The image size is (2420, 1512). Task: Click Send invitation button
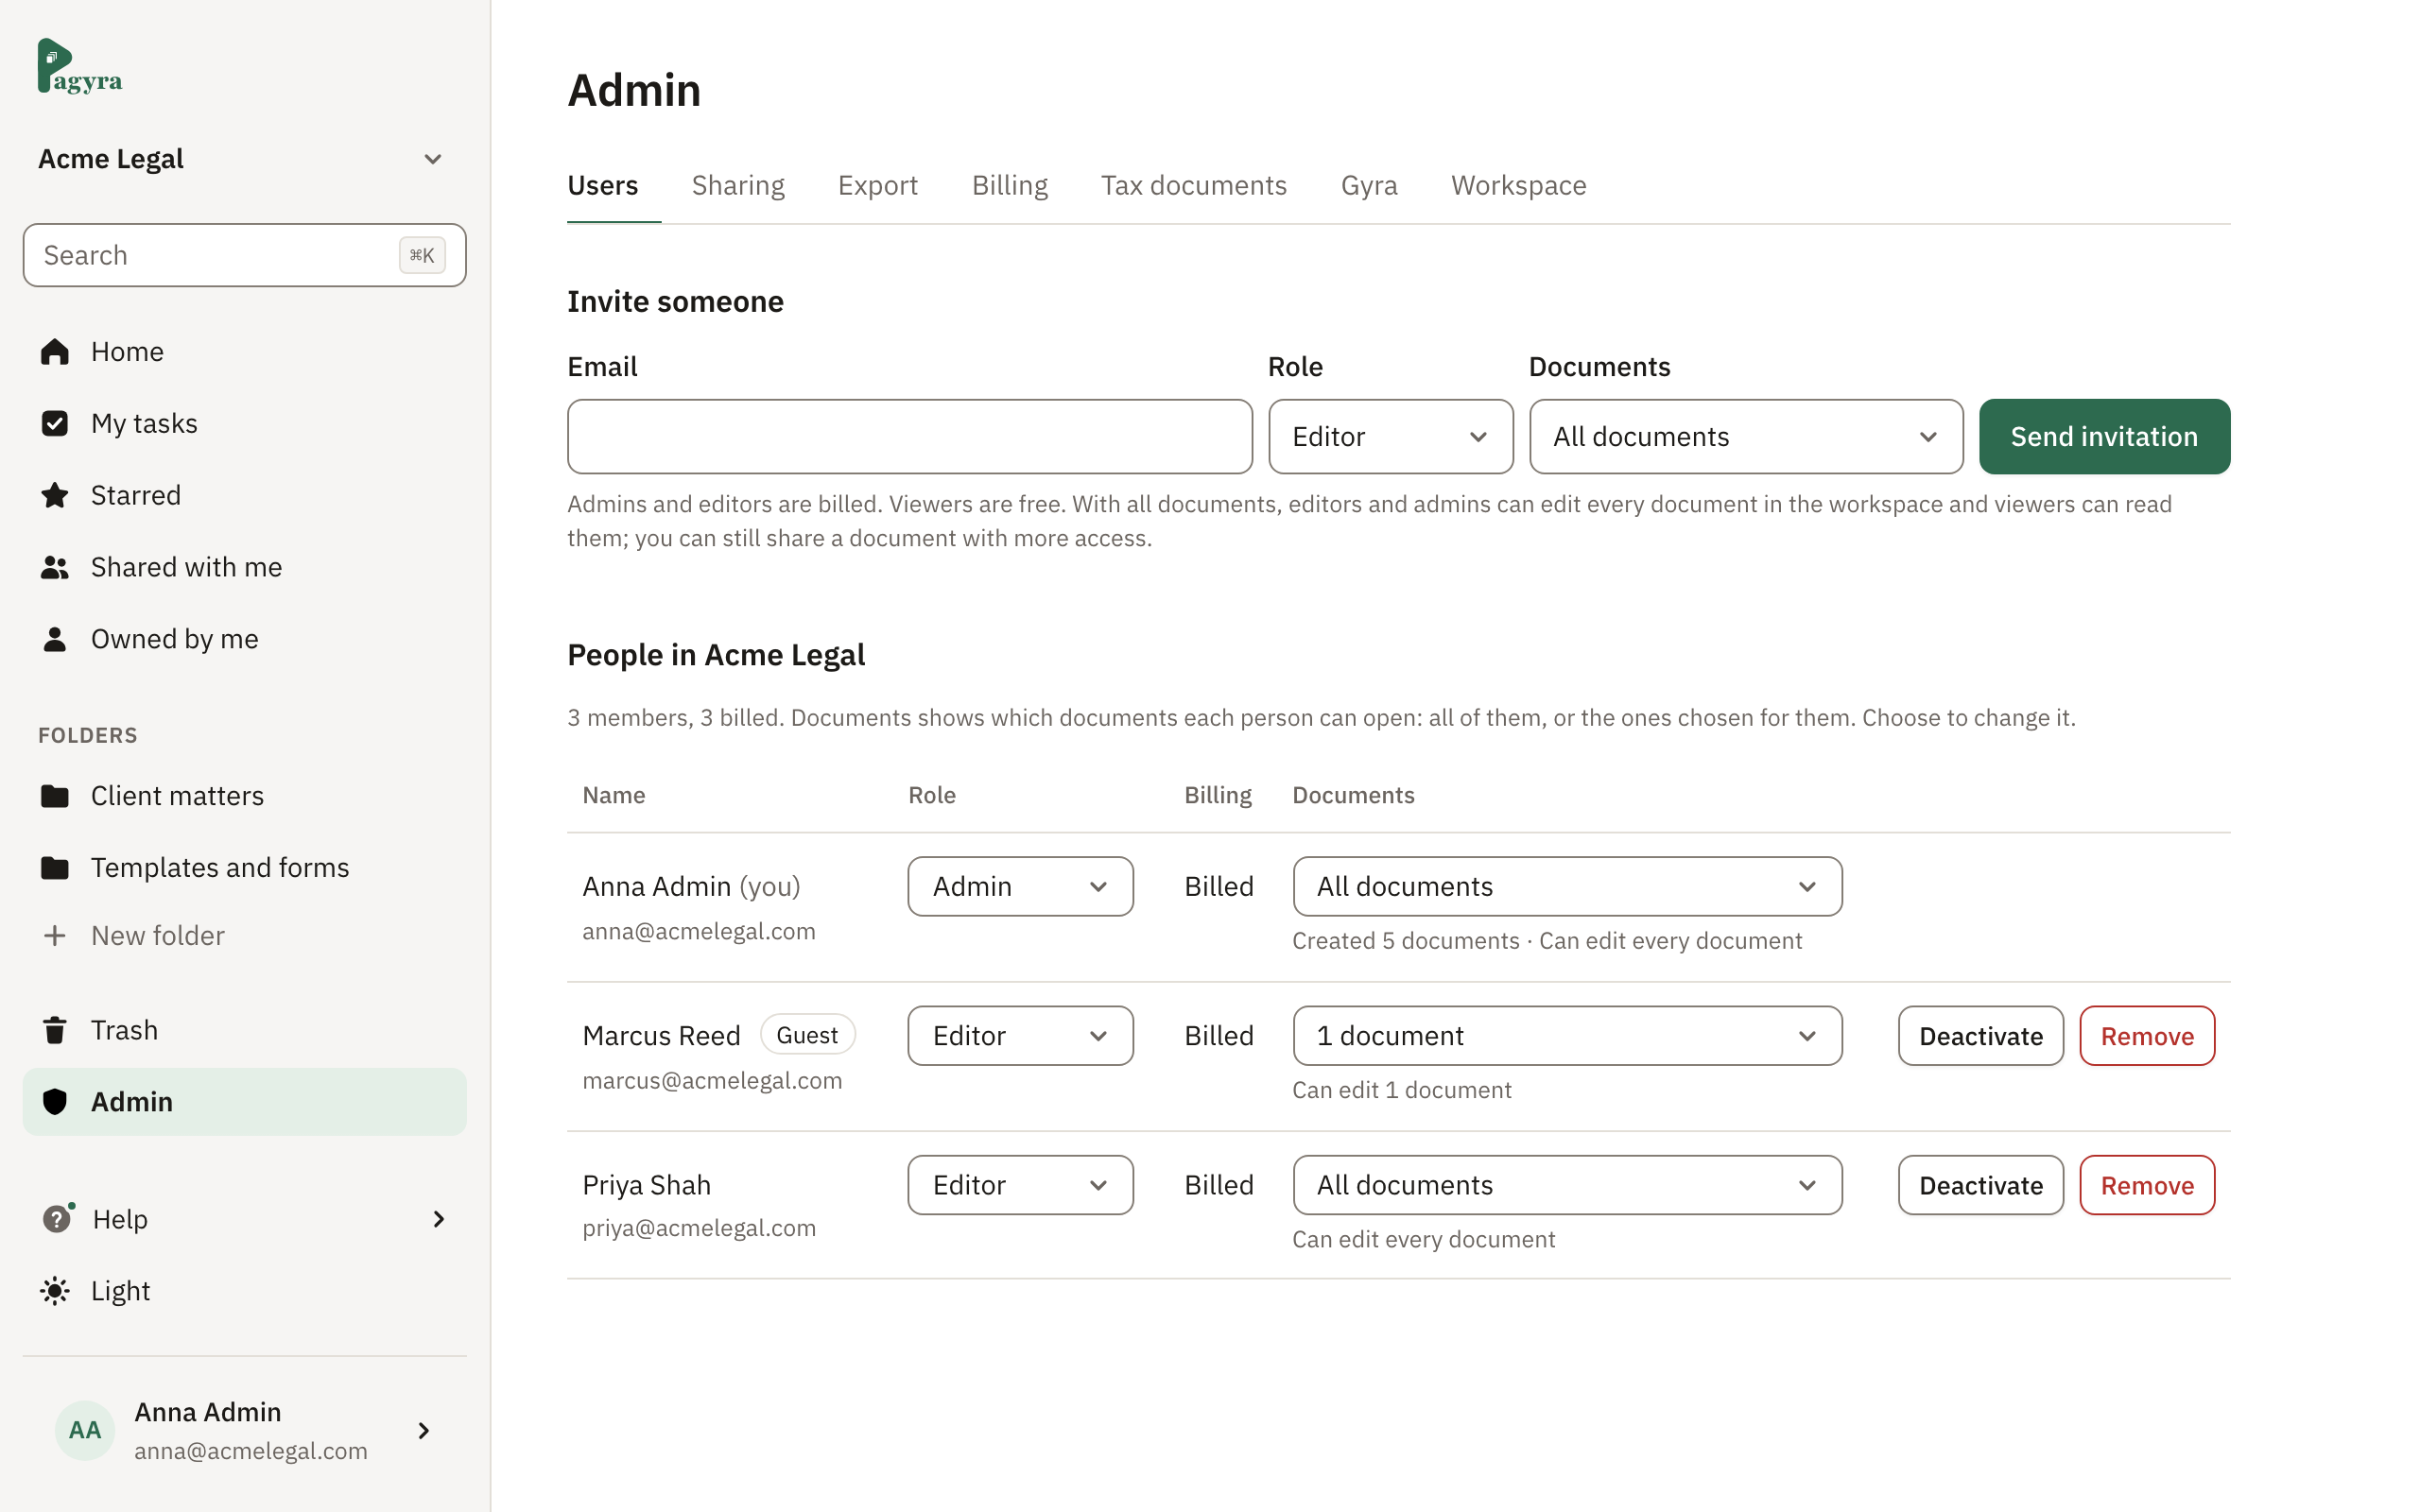click(x=2104, y=437)
